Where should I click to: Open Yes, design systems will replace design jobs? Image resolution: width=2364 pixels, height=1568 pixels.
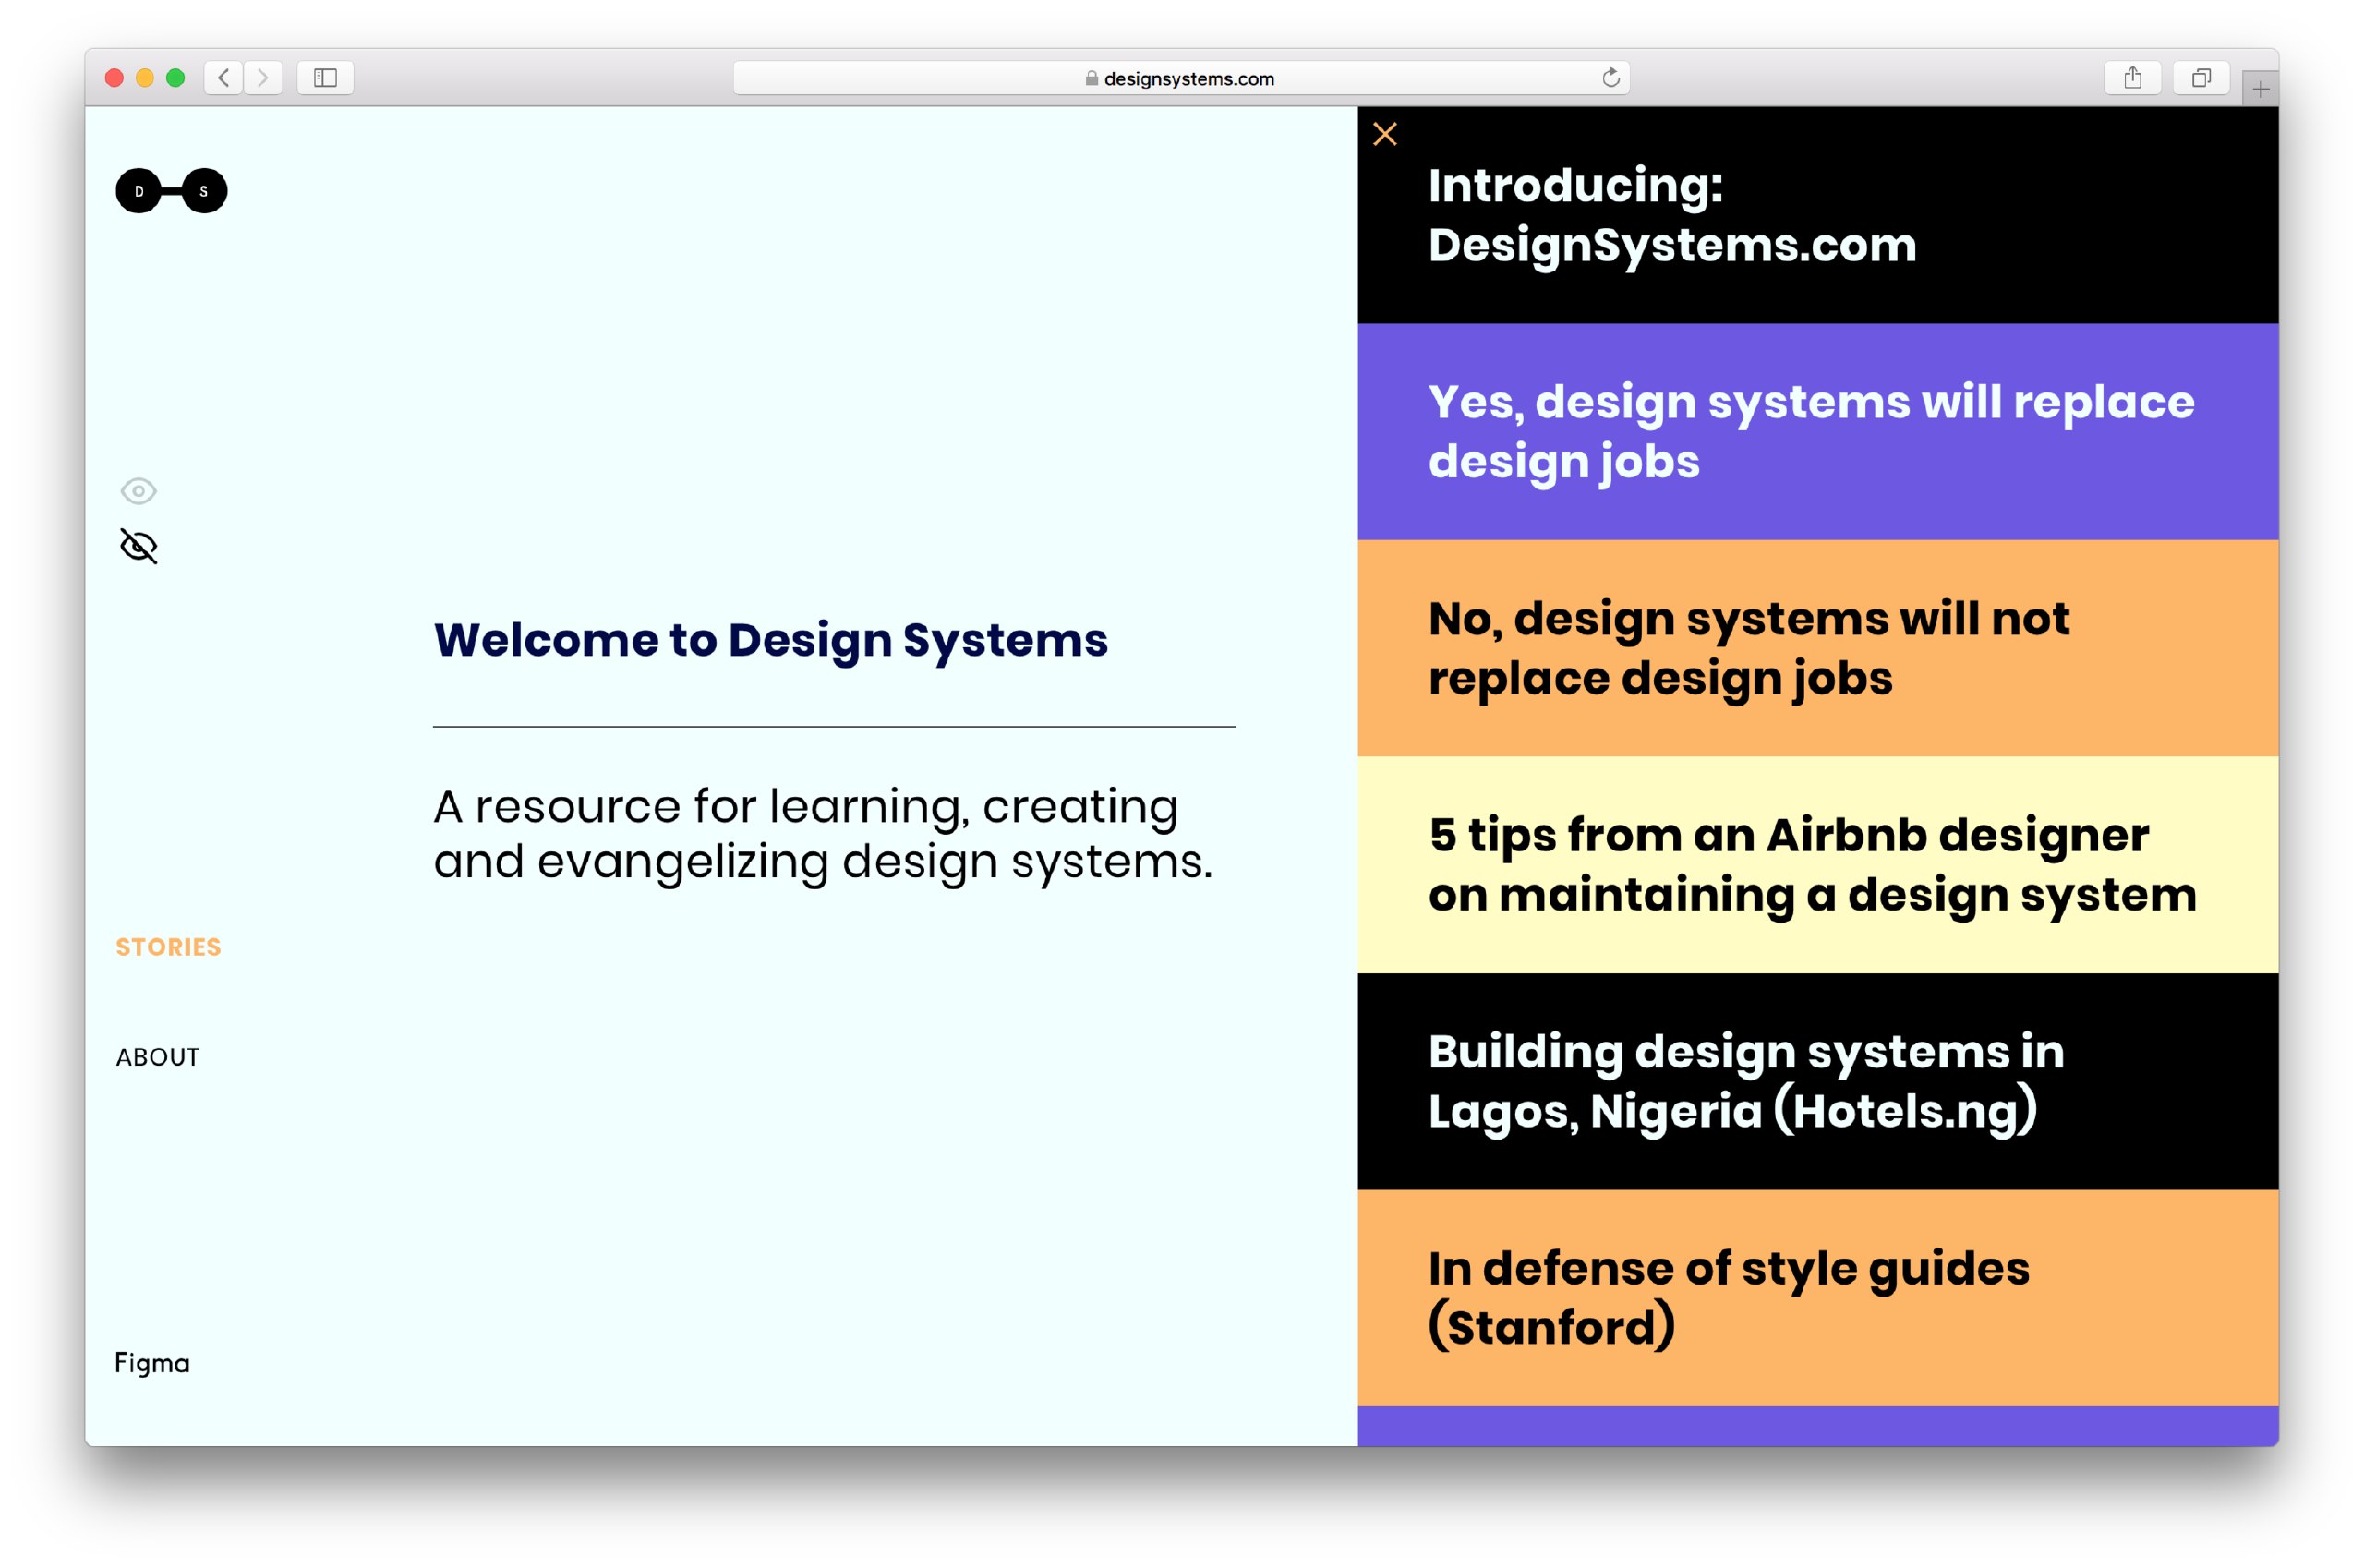click(x=1818, y=432)
